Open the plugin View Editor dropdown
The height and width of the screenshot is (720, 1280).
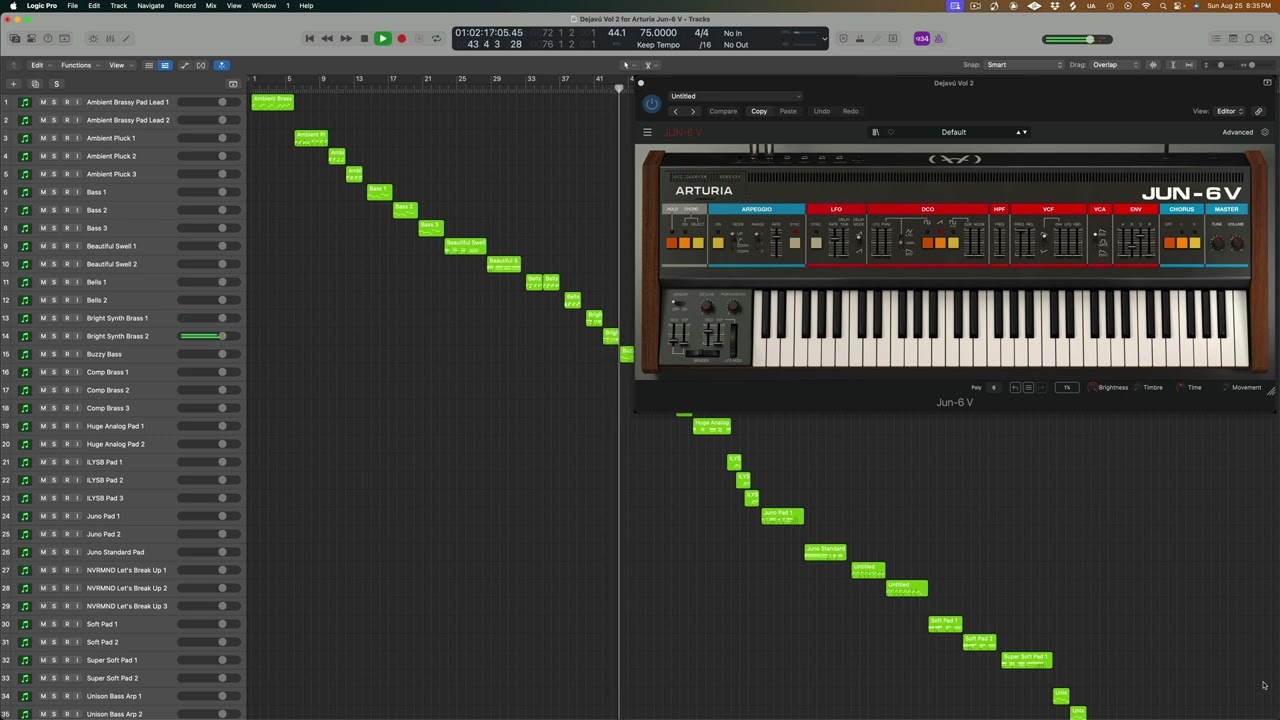(x=1229, y=111)
